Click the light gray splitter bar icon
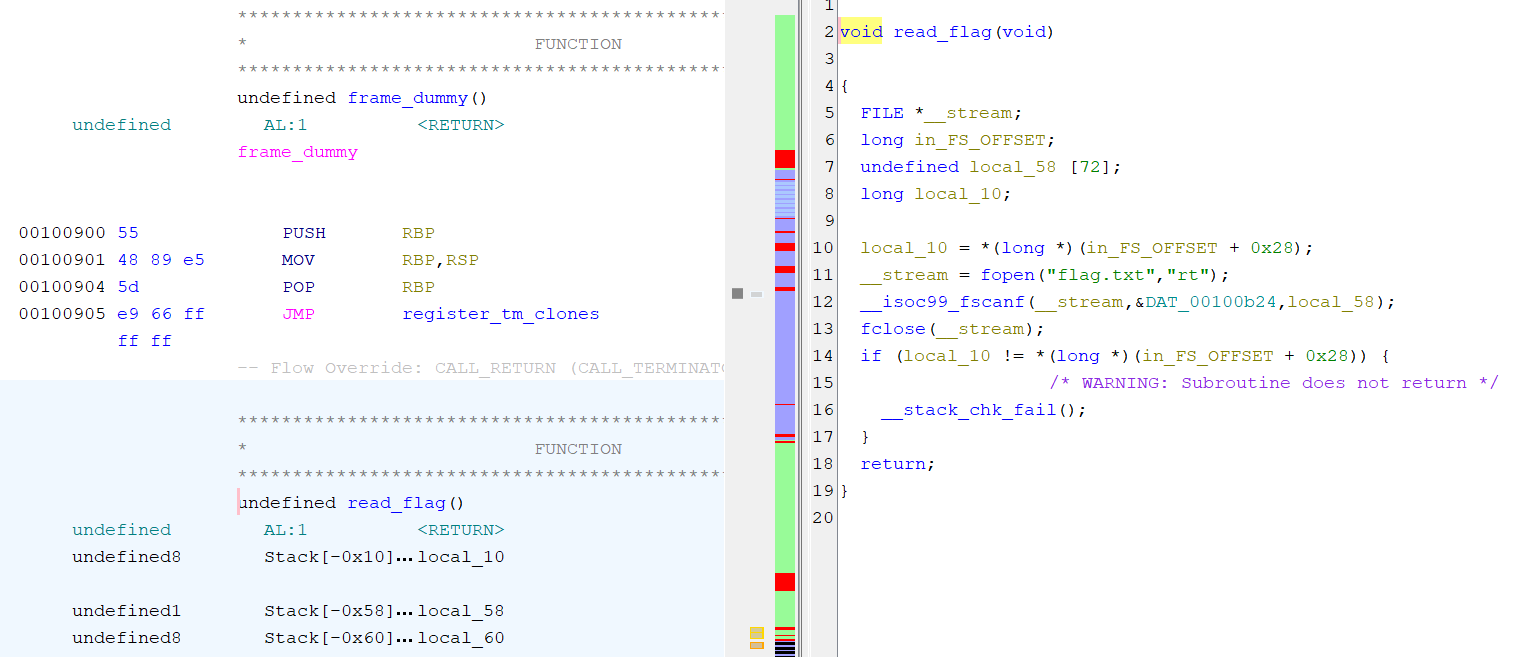This screenshot has width=1529, height=657. [757, 294]
